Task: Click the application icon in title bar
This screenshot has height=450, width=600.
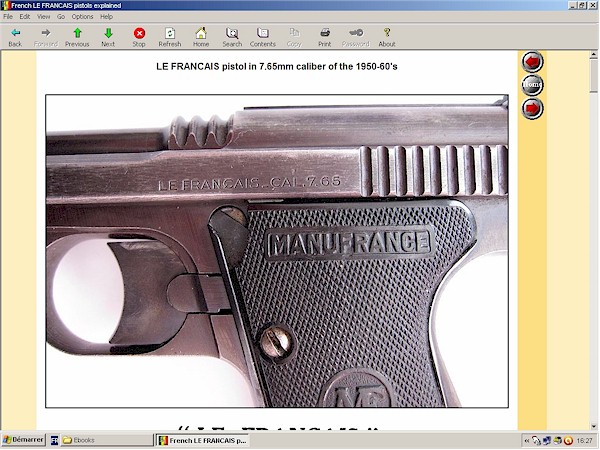Action: [6, 5]
